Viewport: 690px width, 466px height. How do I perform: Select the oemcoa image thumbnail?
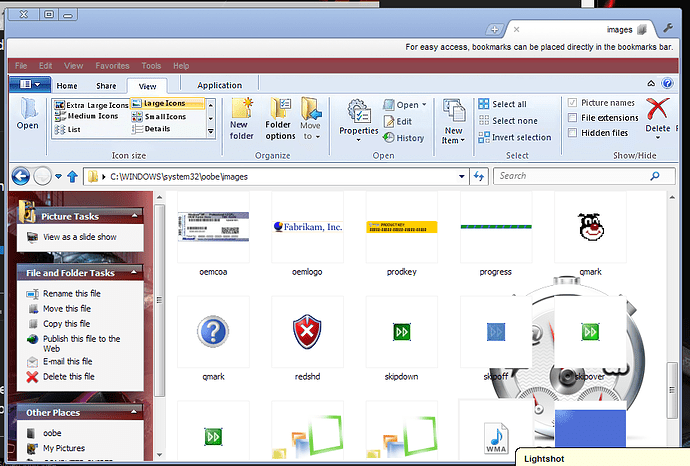click(x=213, y=227)
